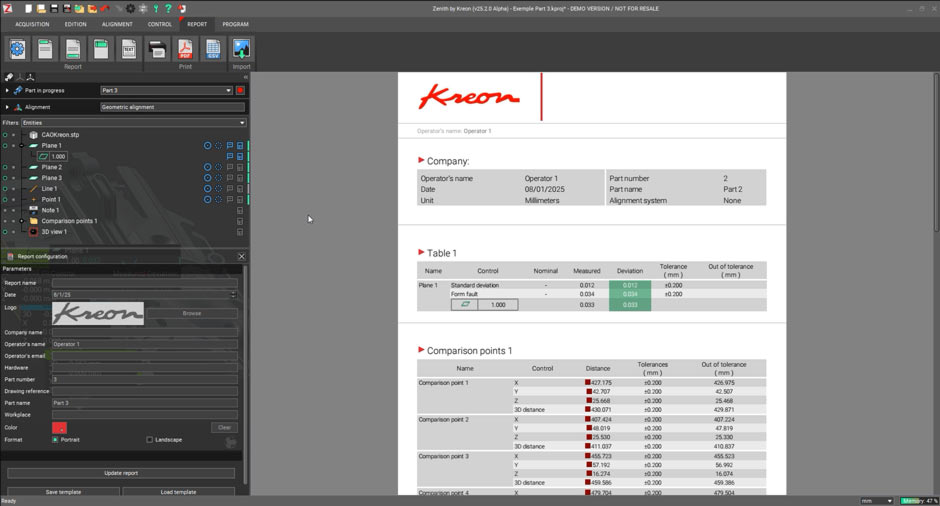
Task: Switch to the Acquisition tab
Action: coord(32,24)
